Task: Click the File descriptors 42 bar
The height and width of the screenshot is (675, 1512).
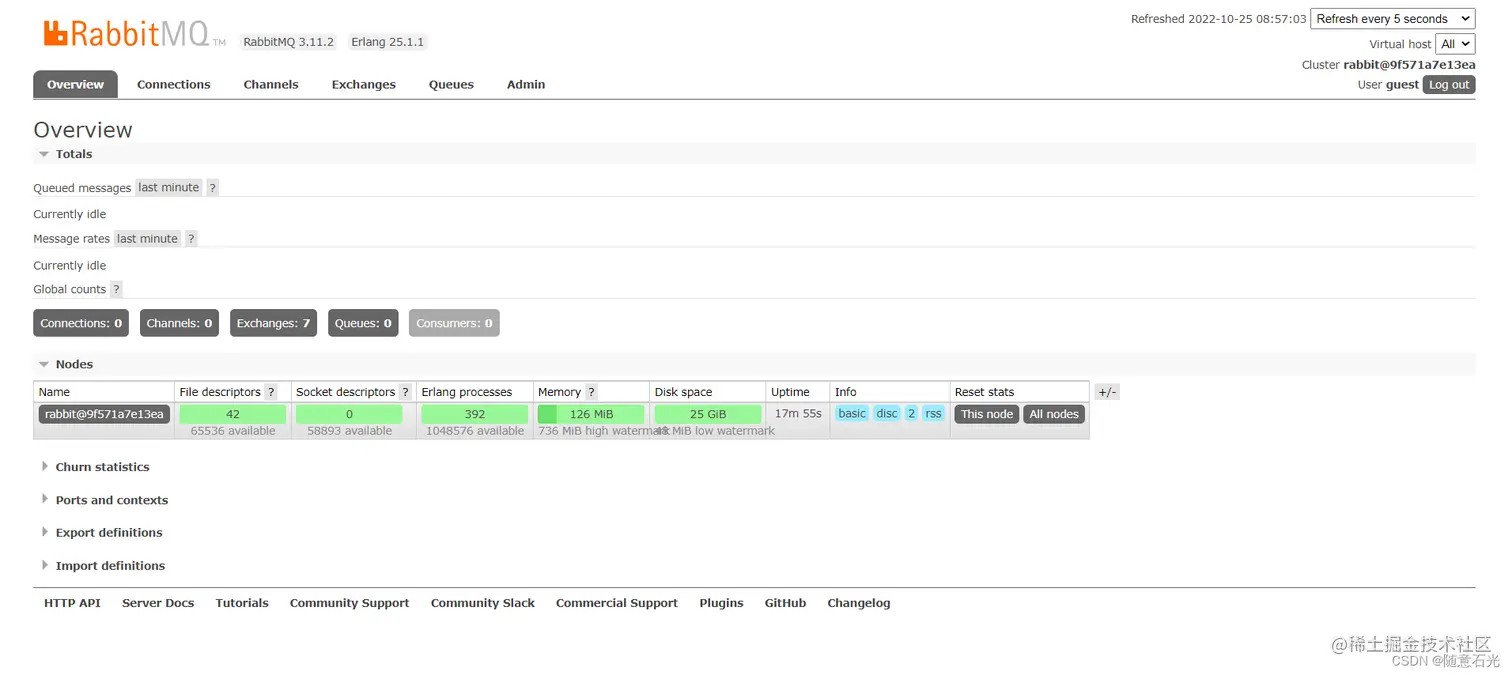Action: tap(233, 414)
